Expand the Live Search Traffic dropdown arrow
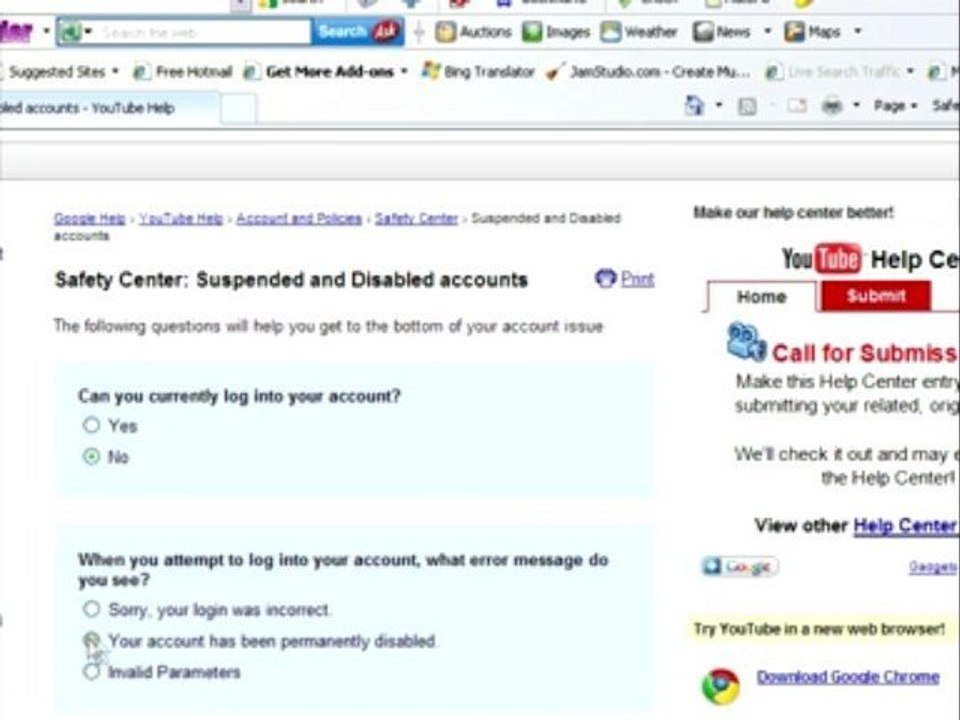 (x=910, y=72)
